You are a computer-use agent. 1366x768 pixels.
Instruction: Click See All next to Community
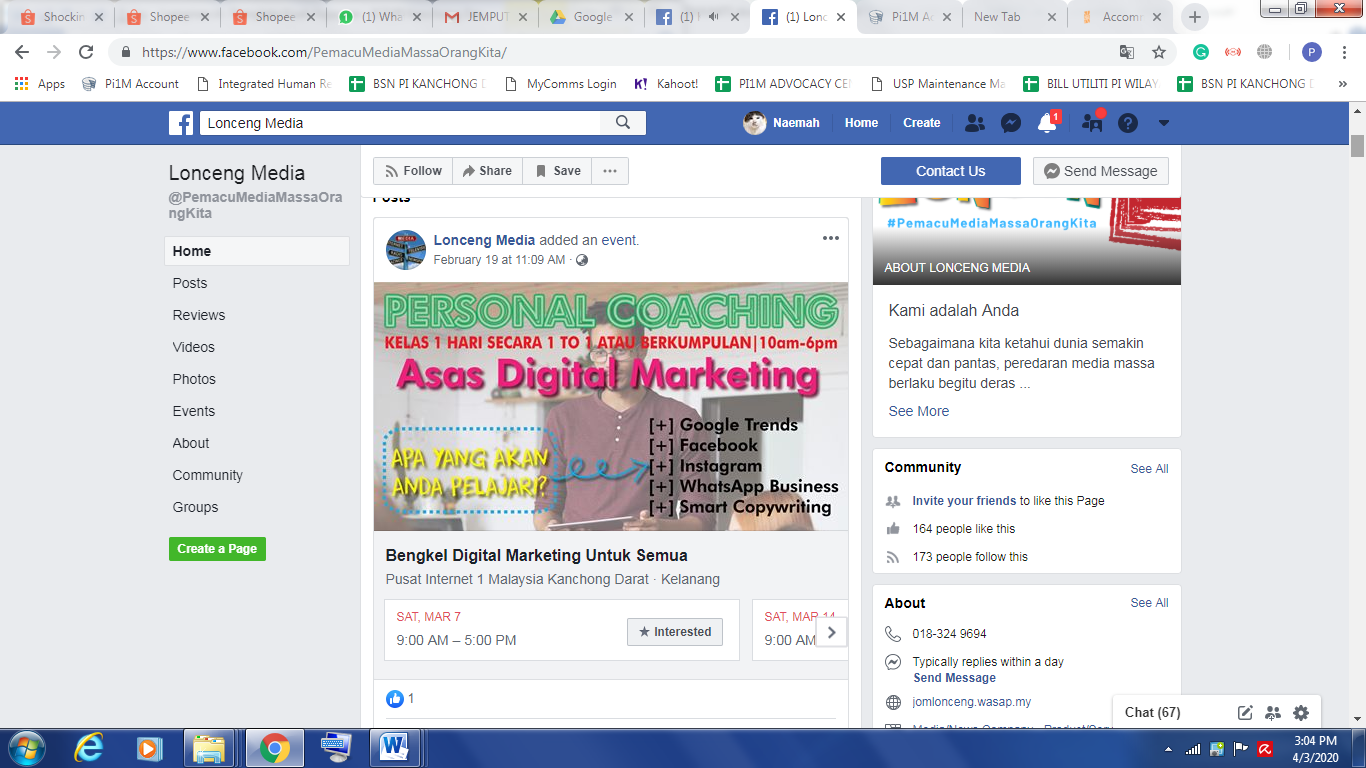1149,468
